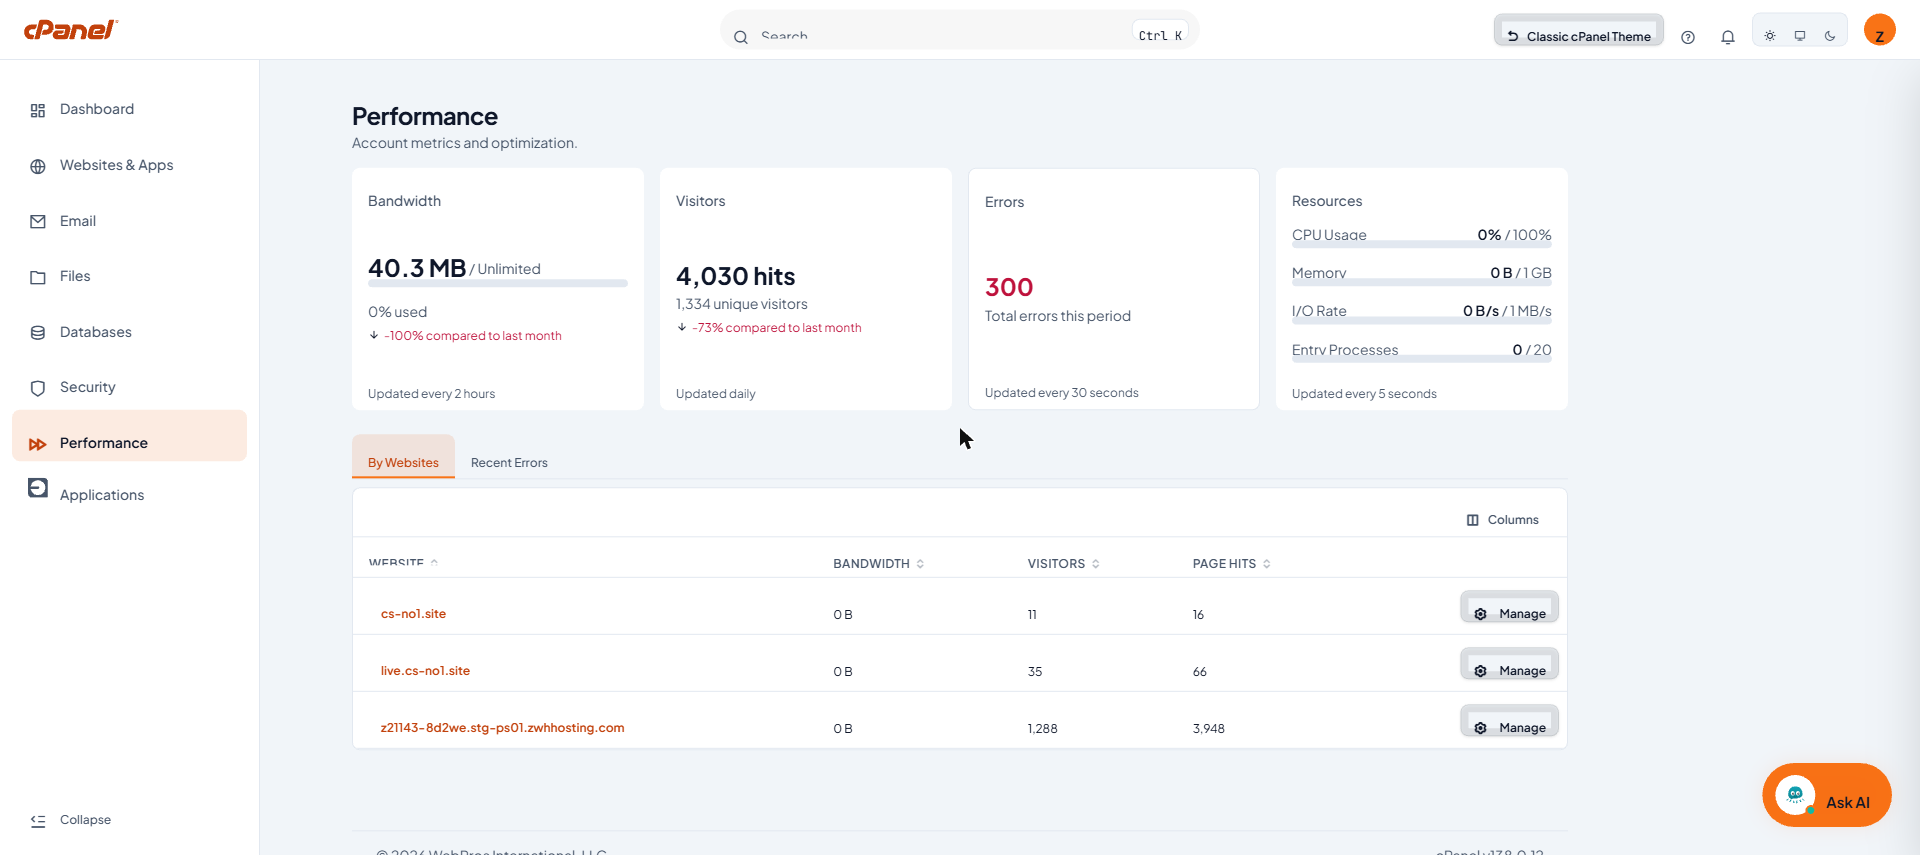
Task: Click the Ask AI chatbot icon
Action: [1795, 795]
